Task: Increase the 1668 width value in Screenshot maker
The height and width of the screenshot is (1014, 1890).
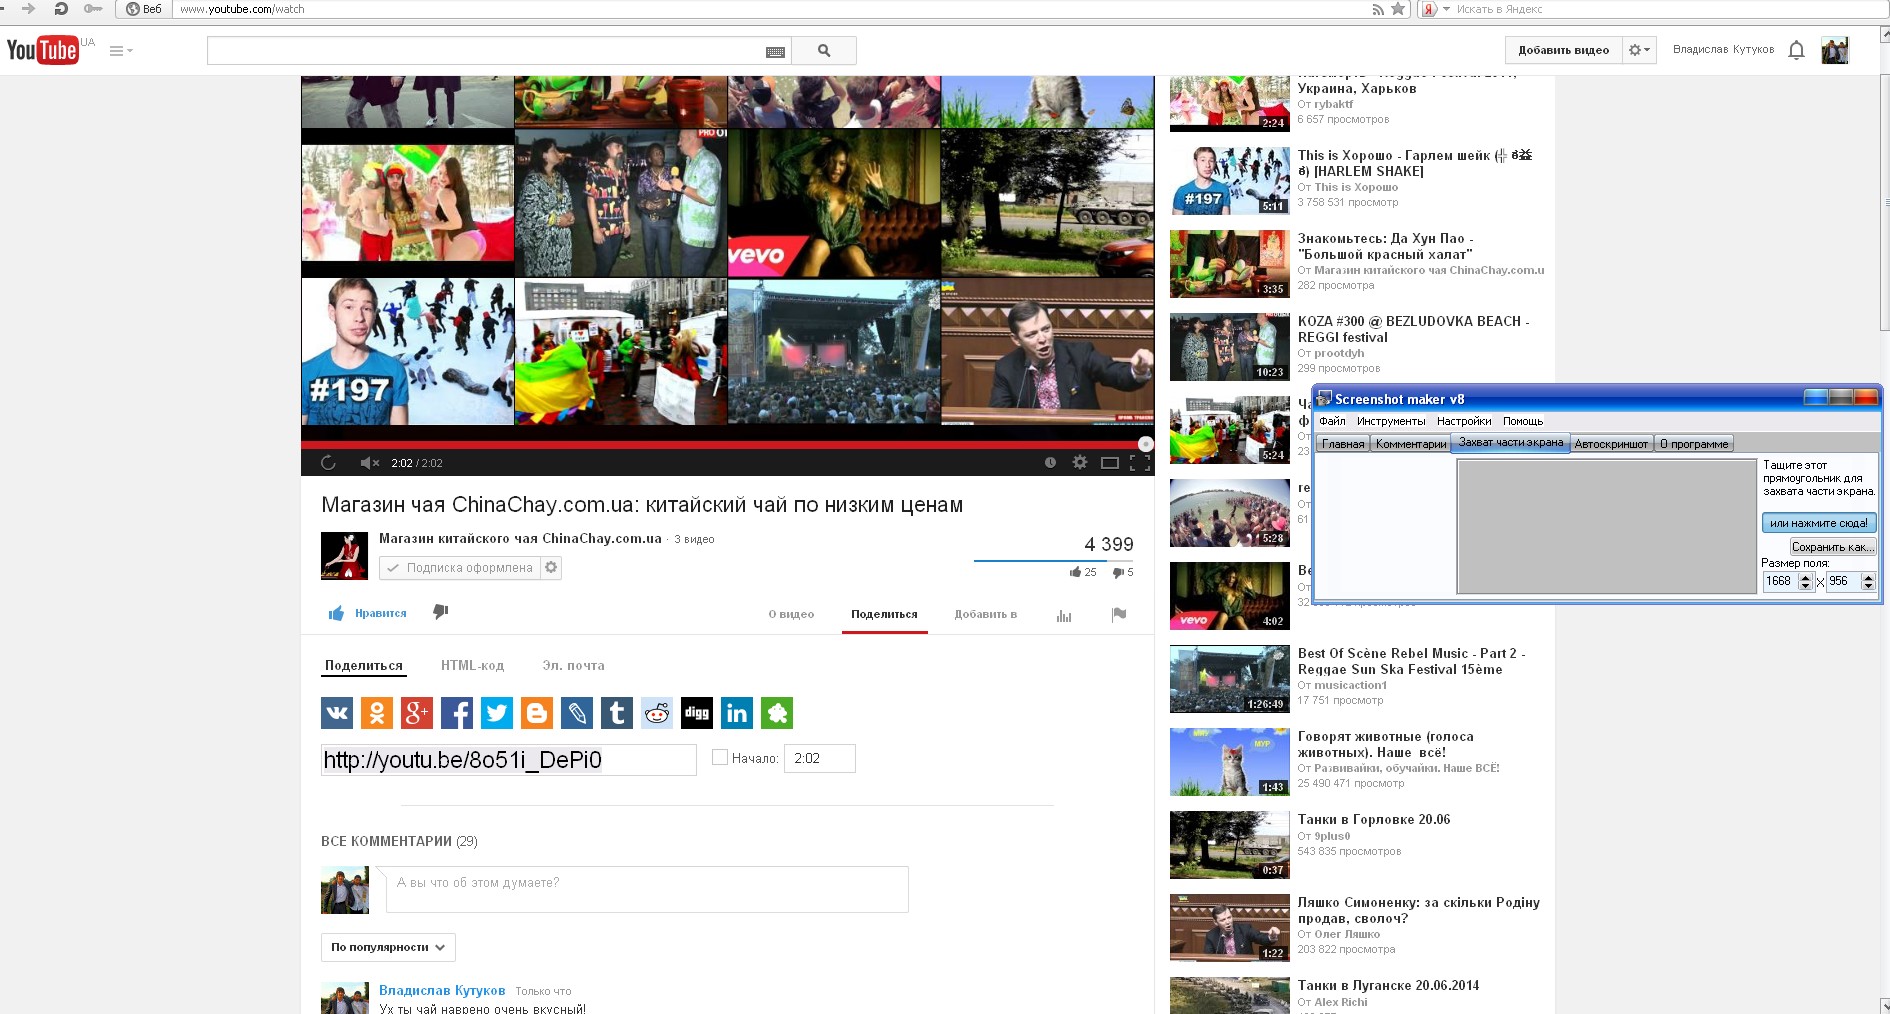Action: tap(1805, 577)
